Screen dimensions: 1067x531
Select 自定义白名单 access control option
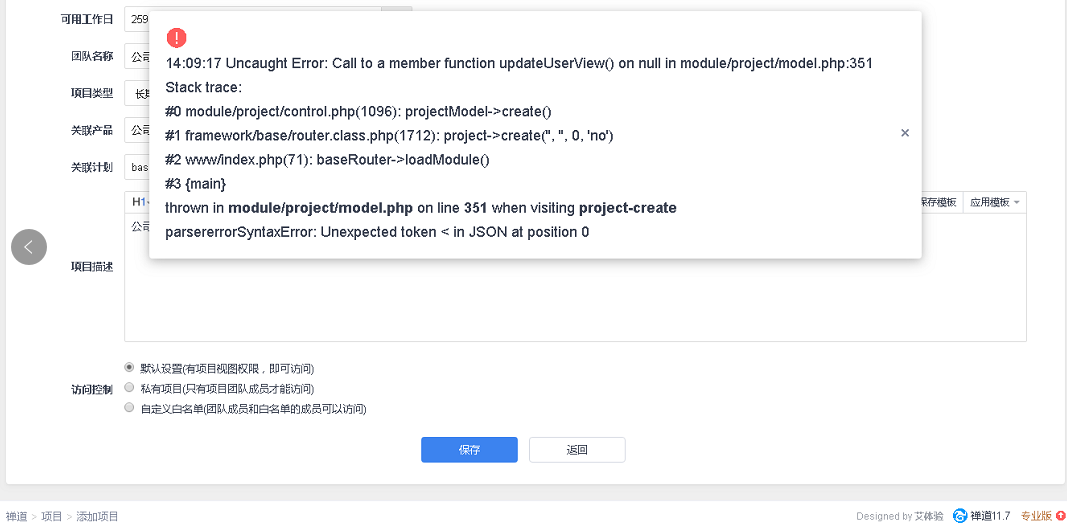(129, 408)
